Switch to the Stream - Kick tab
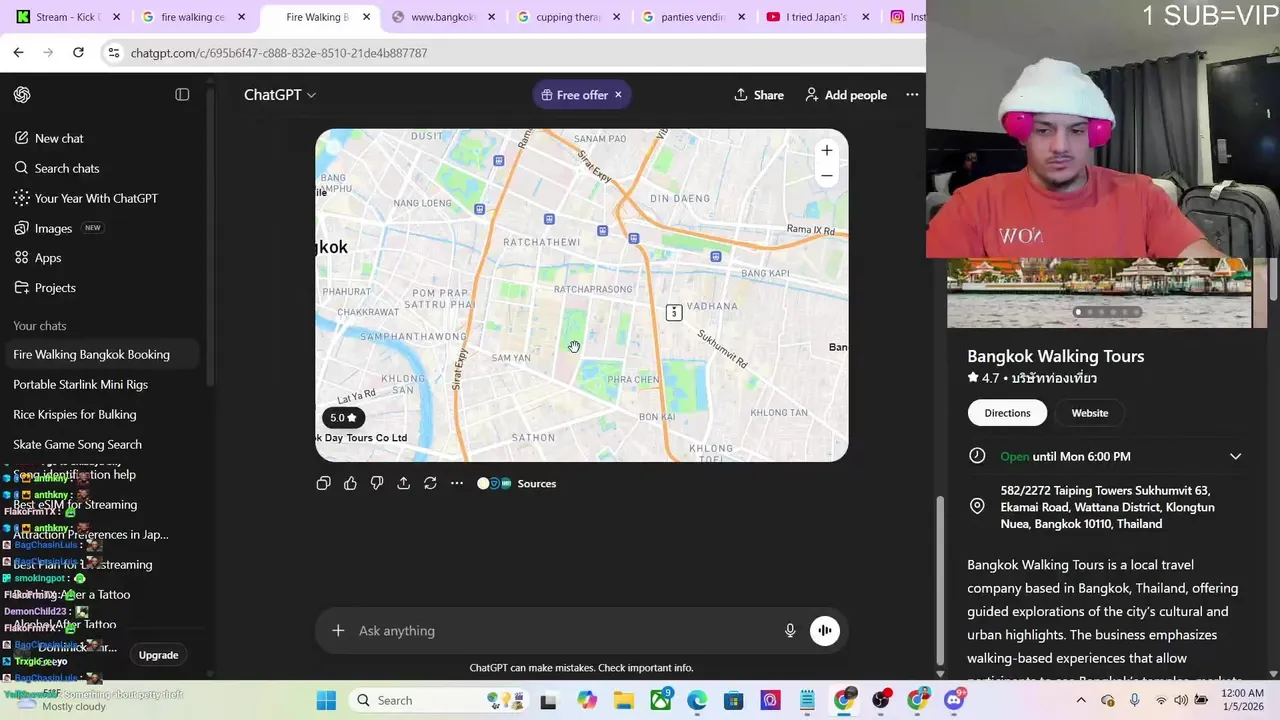The width and height of the screenshot is (1280, 720). pos(66,17)
